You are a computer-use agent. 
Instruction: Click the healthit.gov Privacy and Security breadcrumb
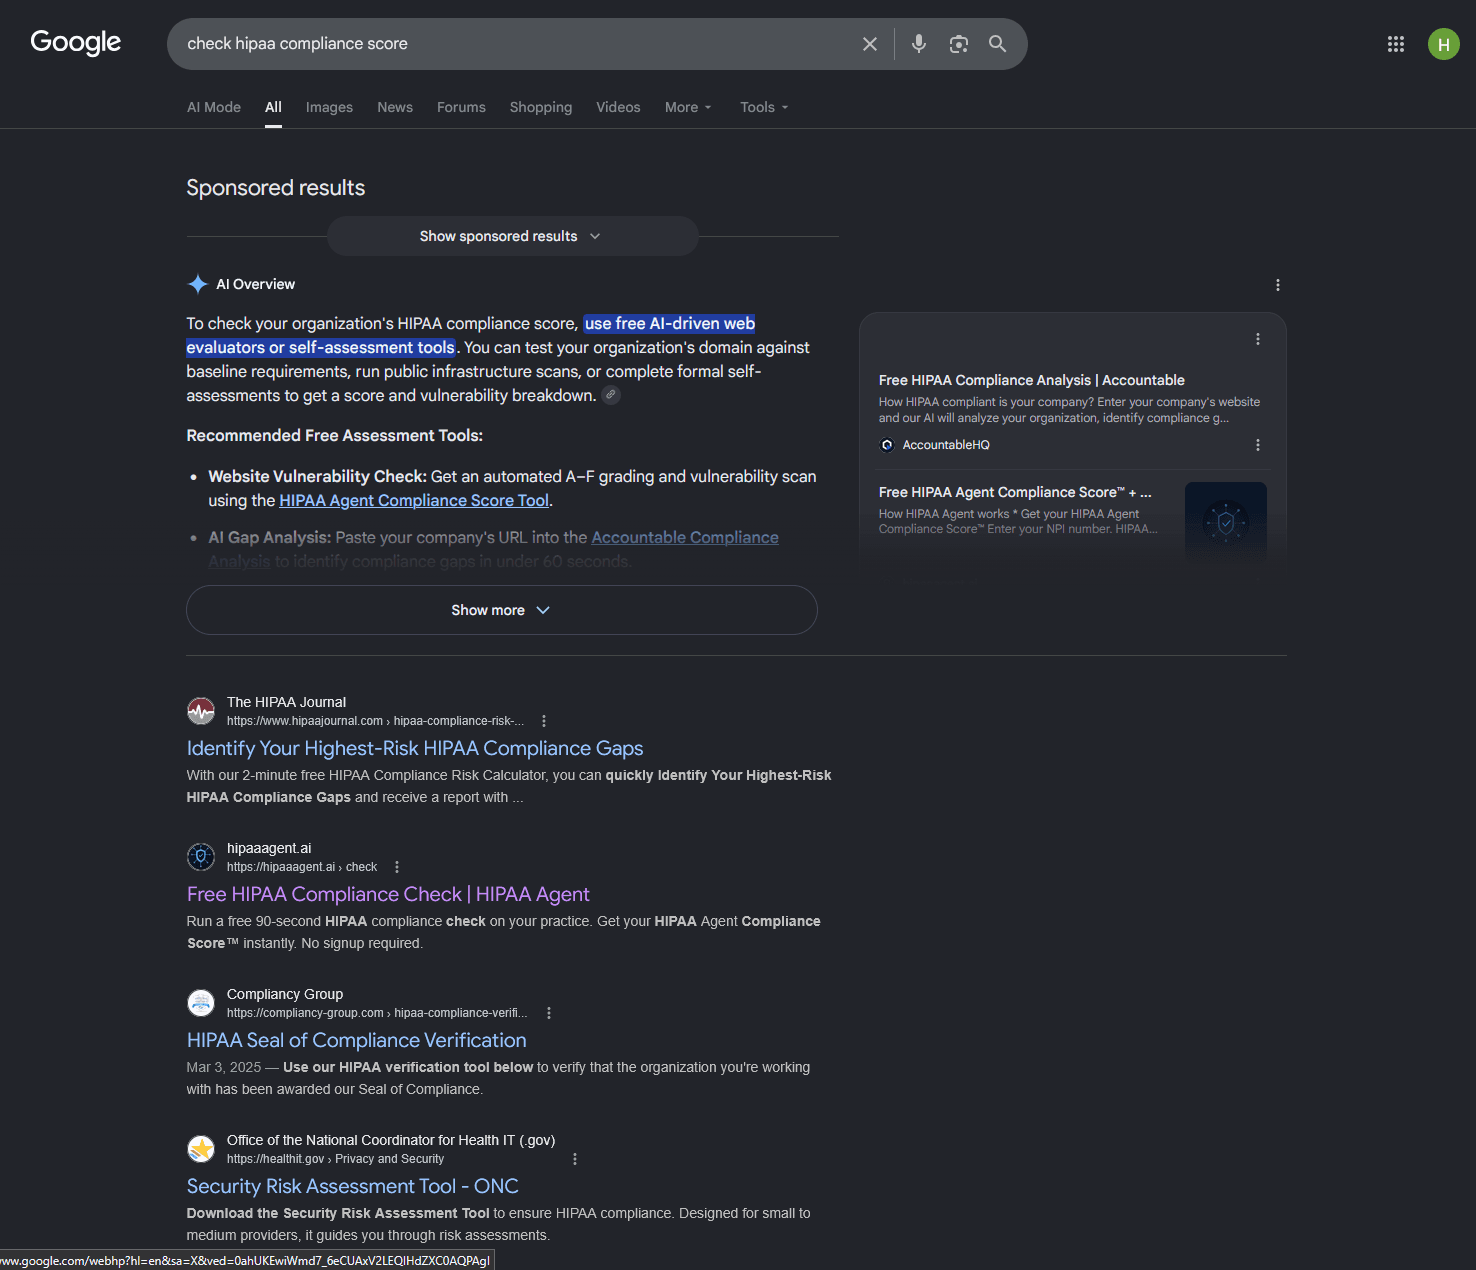pos(336,1159)
